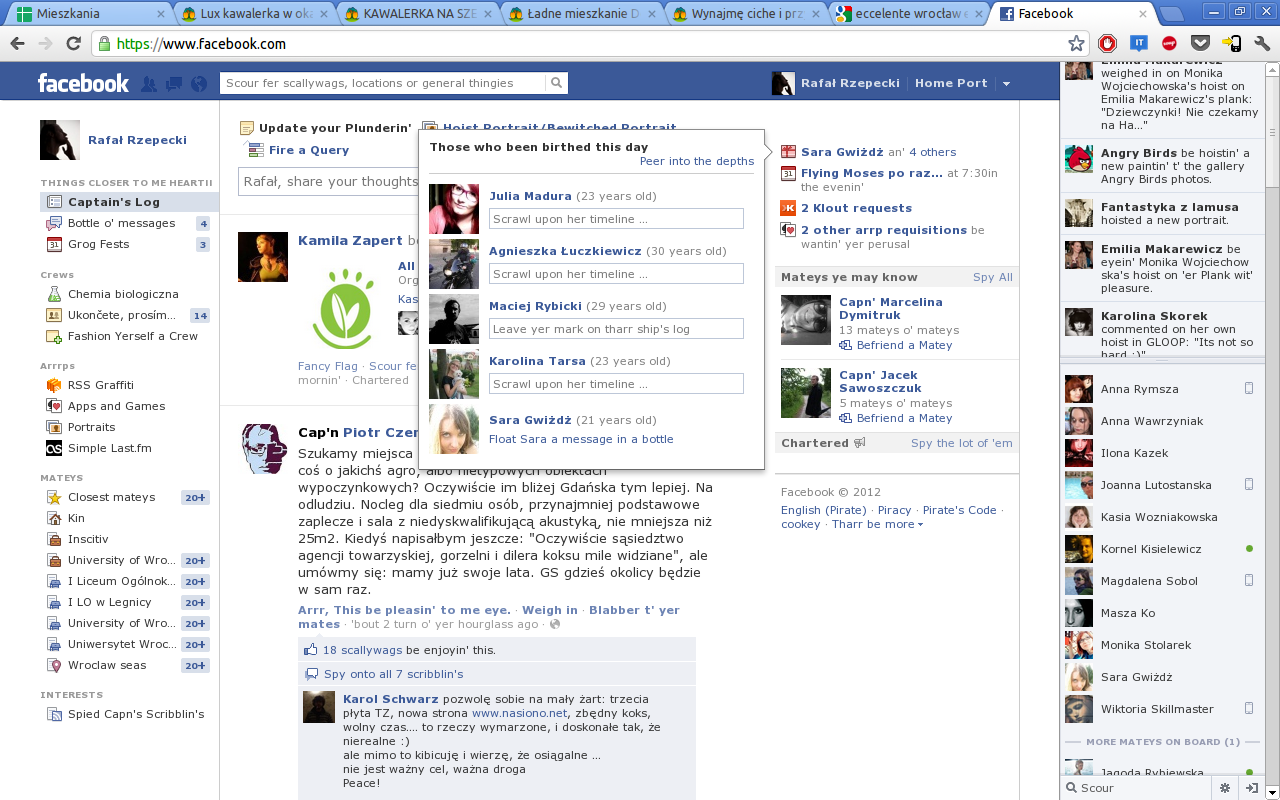Screen dimensions: 1280x800
Task: Reload the page with refresh button
Action: [x=73, y=43]
